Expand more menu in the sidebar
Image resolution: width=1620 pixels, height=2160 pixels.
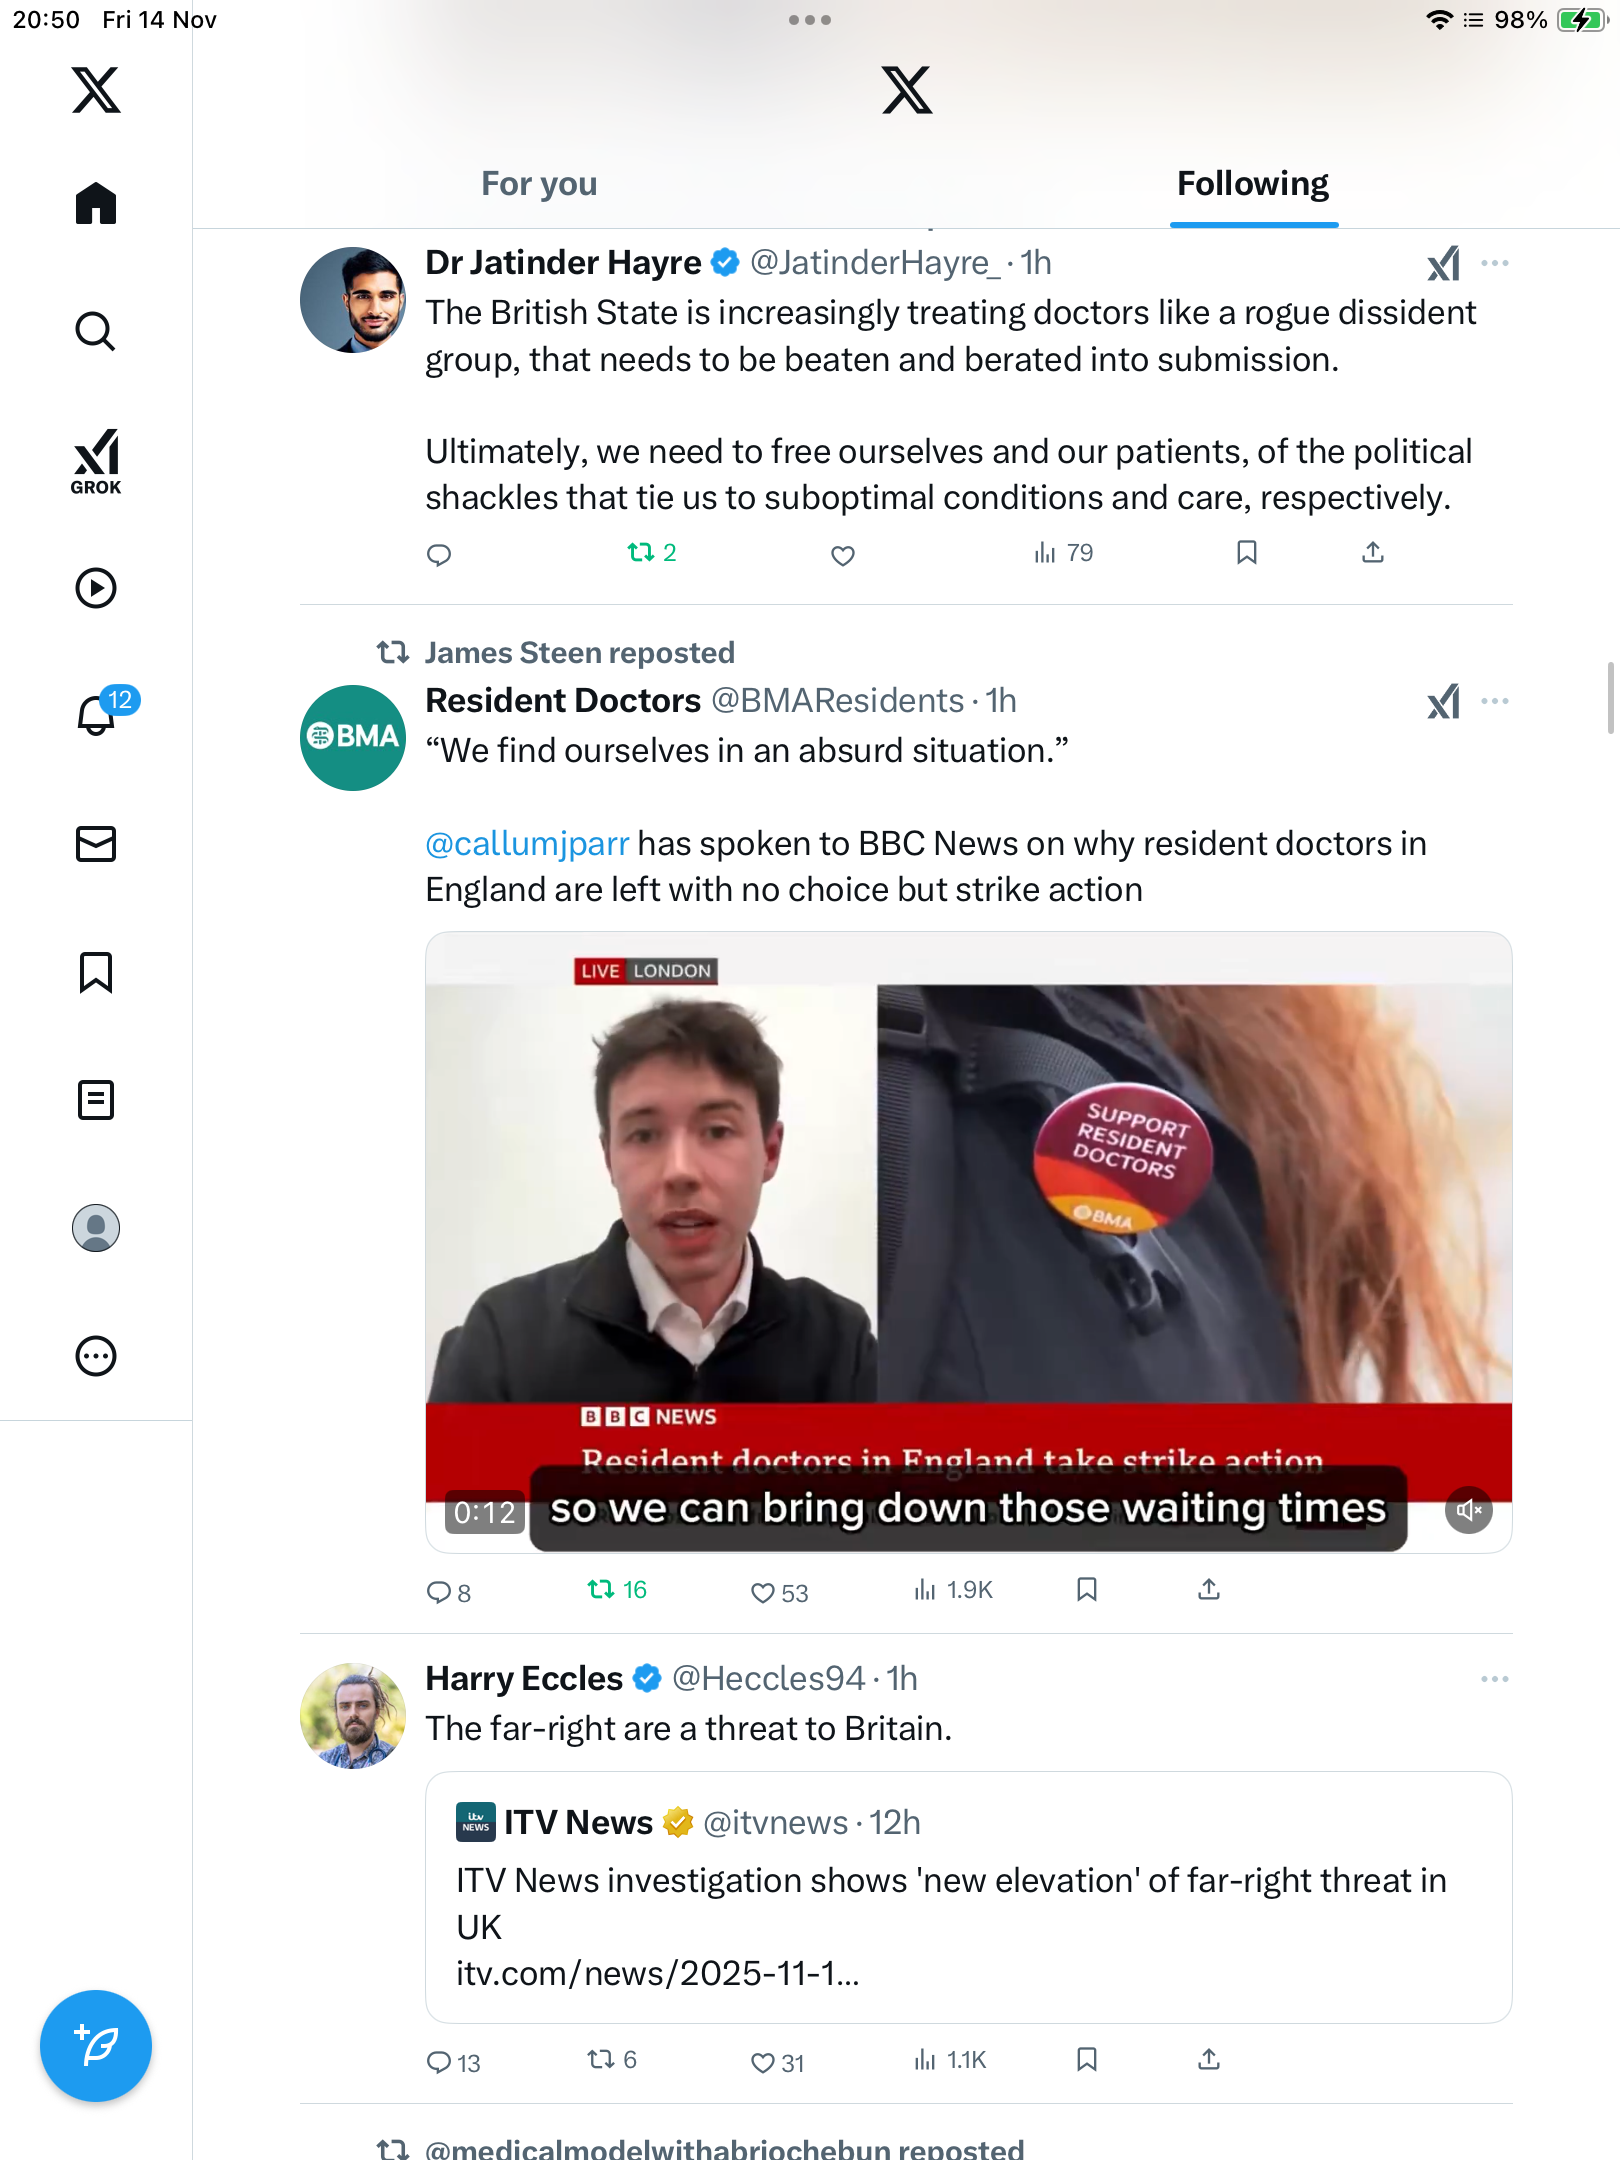pyautogui.click(x=96, y=1356)
